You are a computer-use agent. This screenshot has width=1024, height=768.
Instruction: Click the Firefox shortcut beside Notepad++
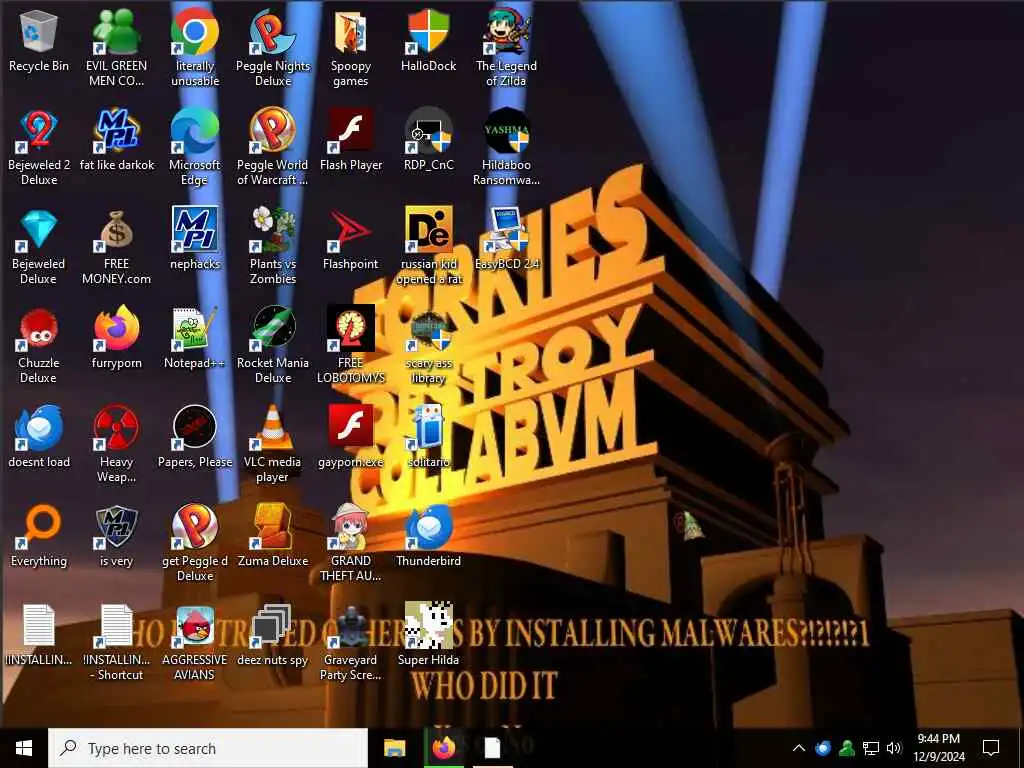coord(116,338)
